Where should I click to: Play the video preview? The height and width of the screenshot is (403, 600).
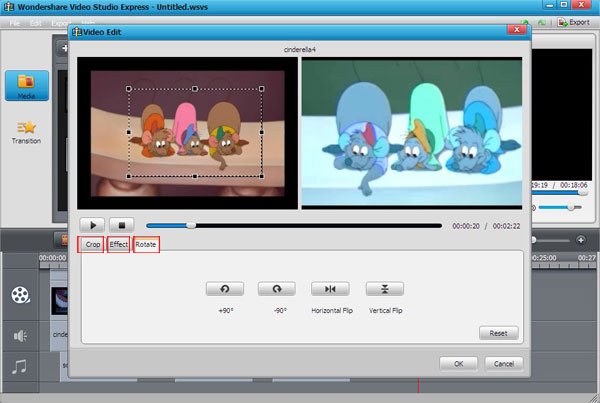point(93,225)
